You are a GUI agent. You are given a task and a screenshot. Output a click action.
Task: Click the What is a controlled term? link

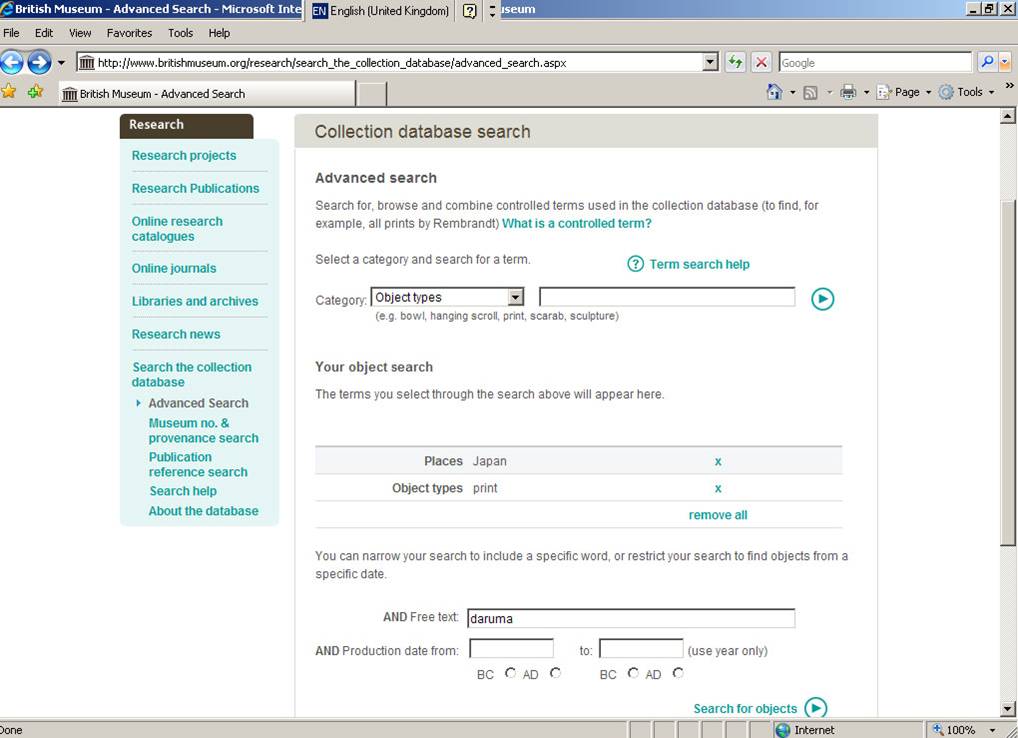[x=577, y=223]
